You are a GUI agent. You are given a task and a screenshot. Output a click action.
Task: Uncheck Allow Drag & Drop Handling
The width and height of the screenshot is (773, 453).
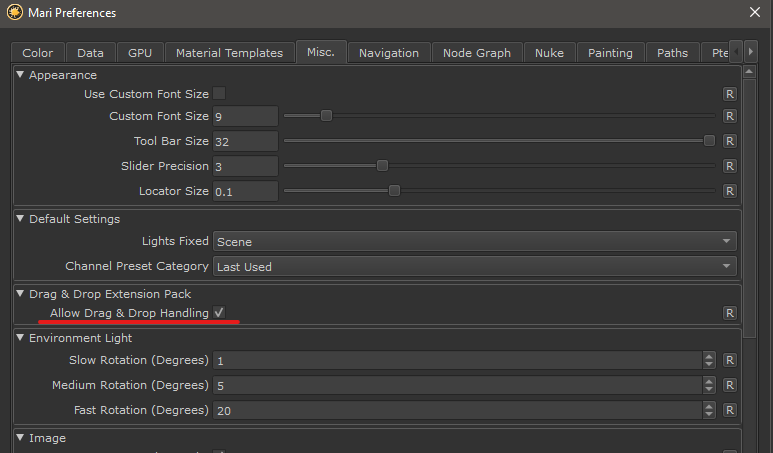pyautogui.click(x=219, y=313)
